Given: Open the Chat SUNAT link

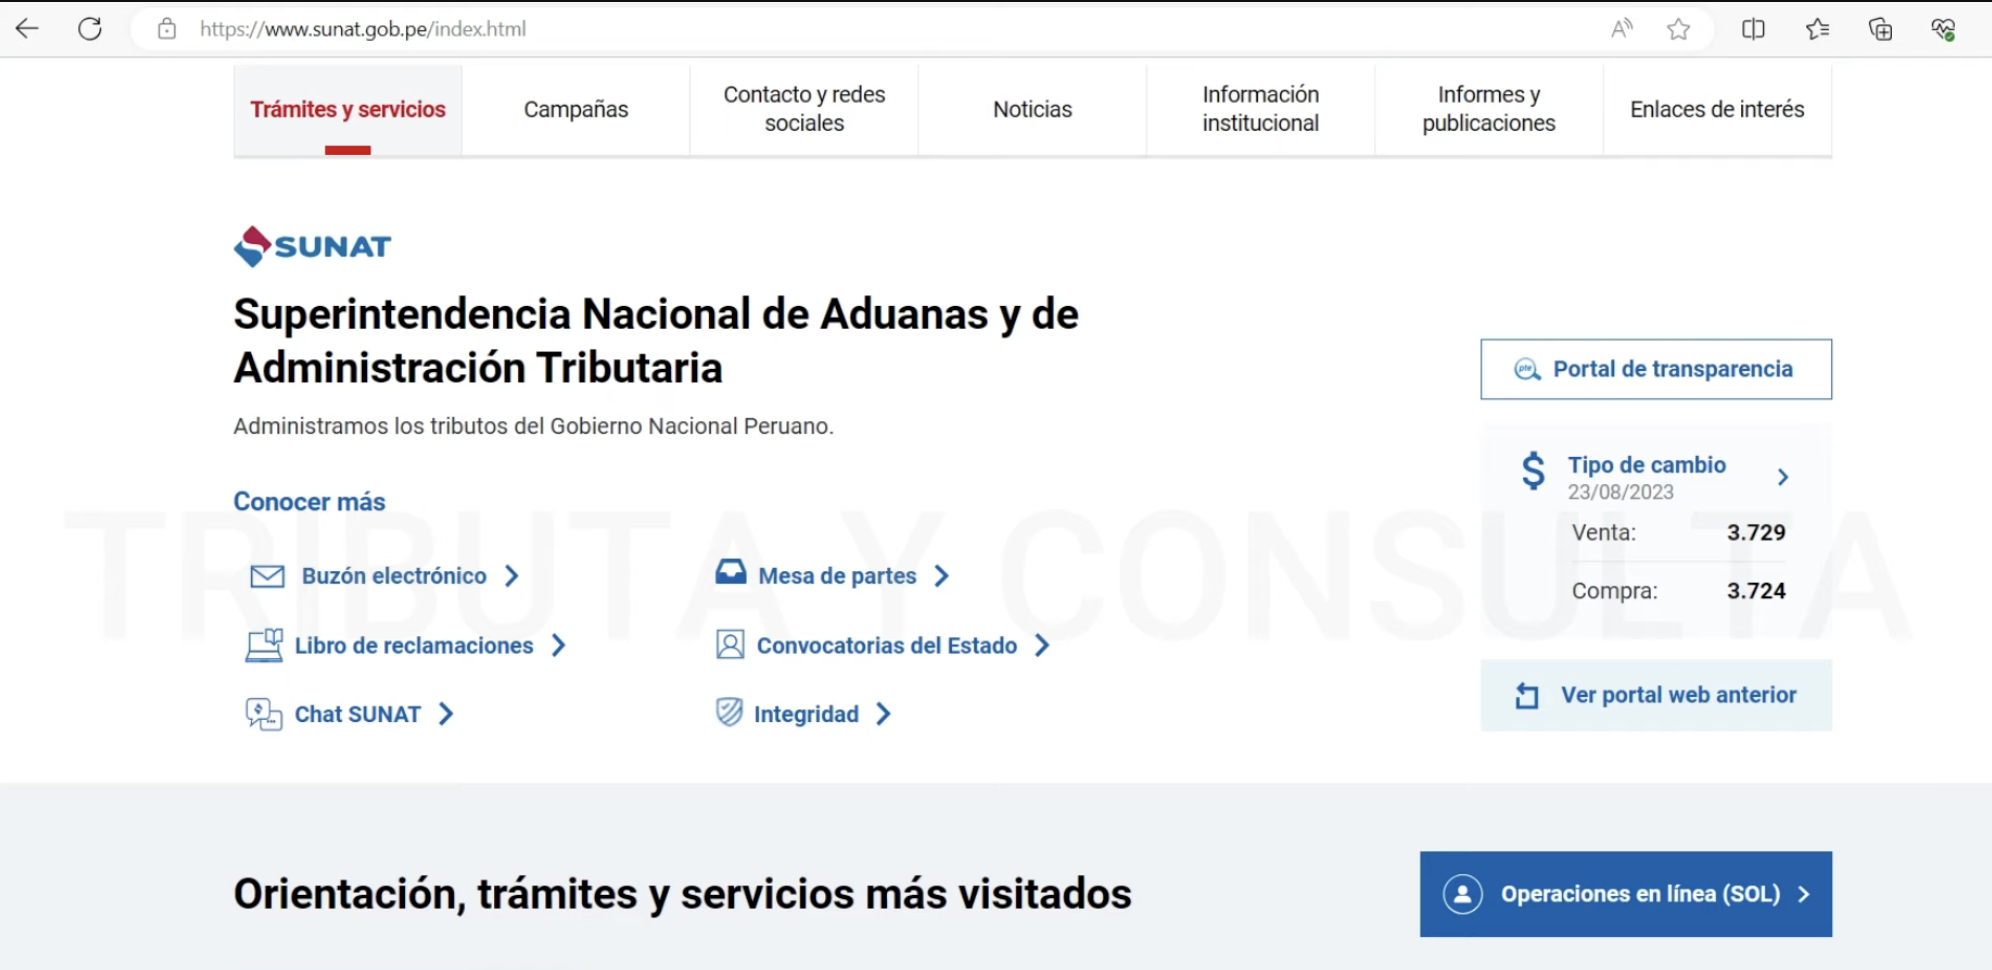Looking at the screenshot, I should pyautogui.click(x=358, y=714).
